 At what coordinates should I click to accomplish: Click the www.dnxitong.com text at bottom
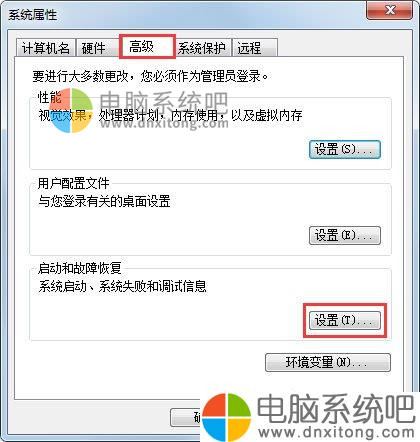336,432
